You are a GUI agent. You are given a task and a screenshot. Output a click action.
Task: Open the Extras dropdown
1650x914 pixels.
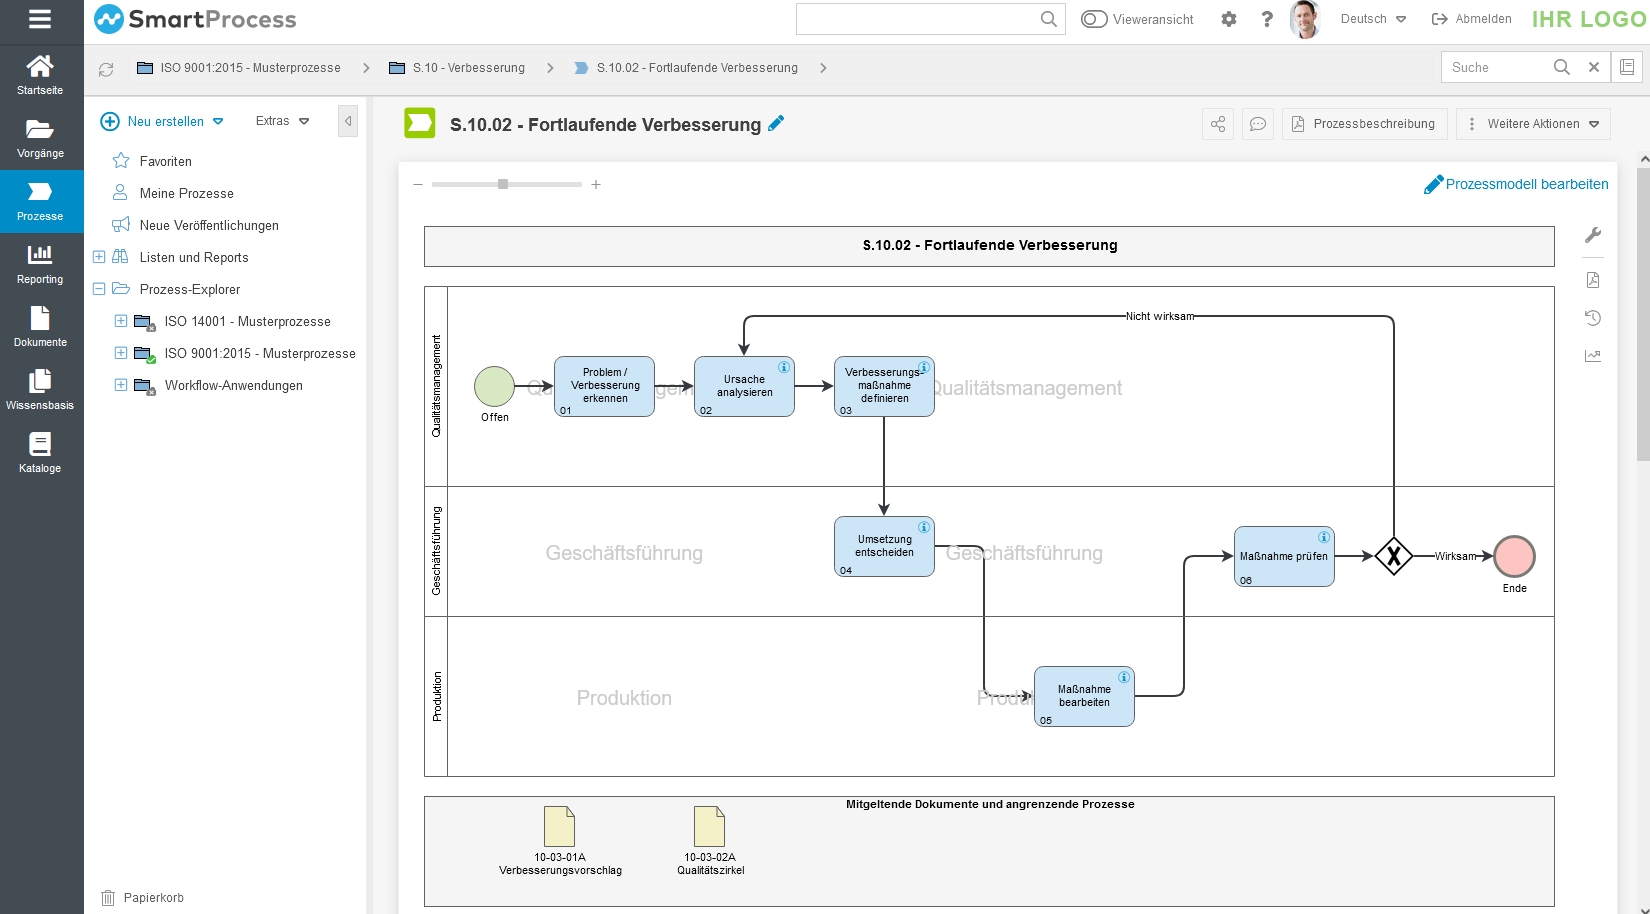coord(282,121)
